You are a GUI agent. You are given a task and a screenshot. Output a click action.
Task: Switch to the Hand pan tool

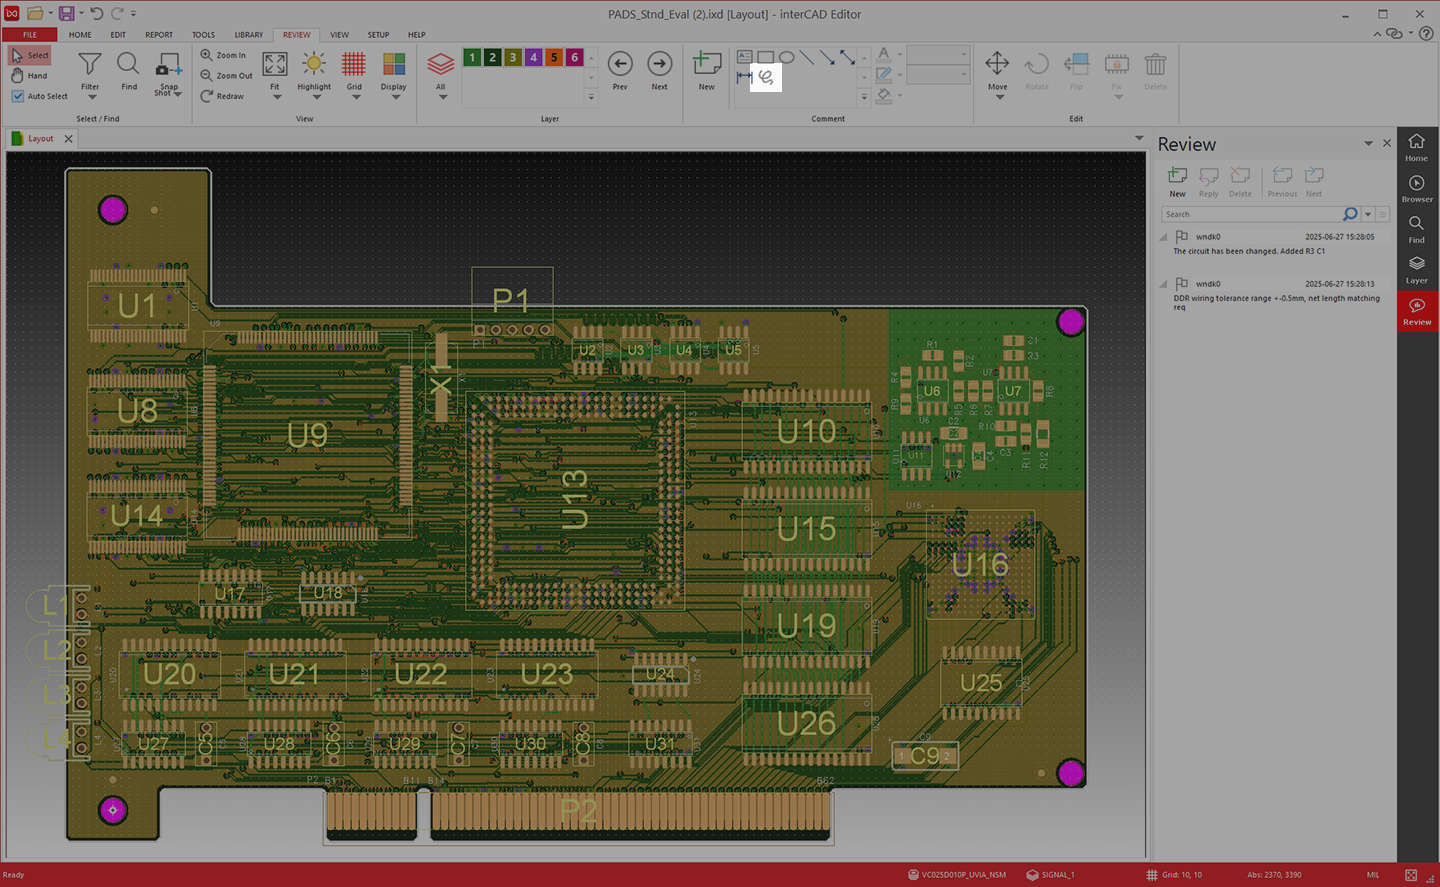click(29, 76)
